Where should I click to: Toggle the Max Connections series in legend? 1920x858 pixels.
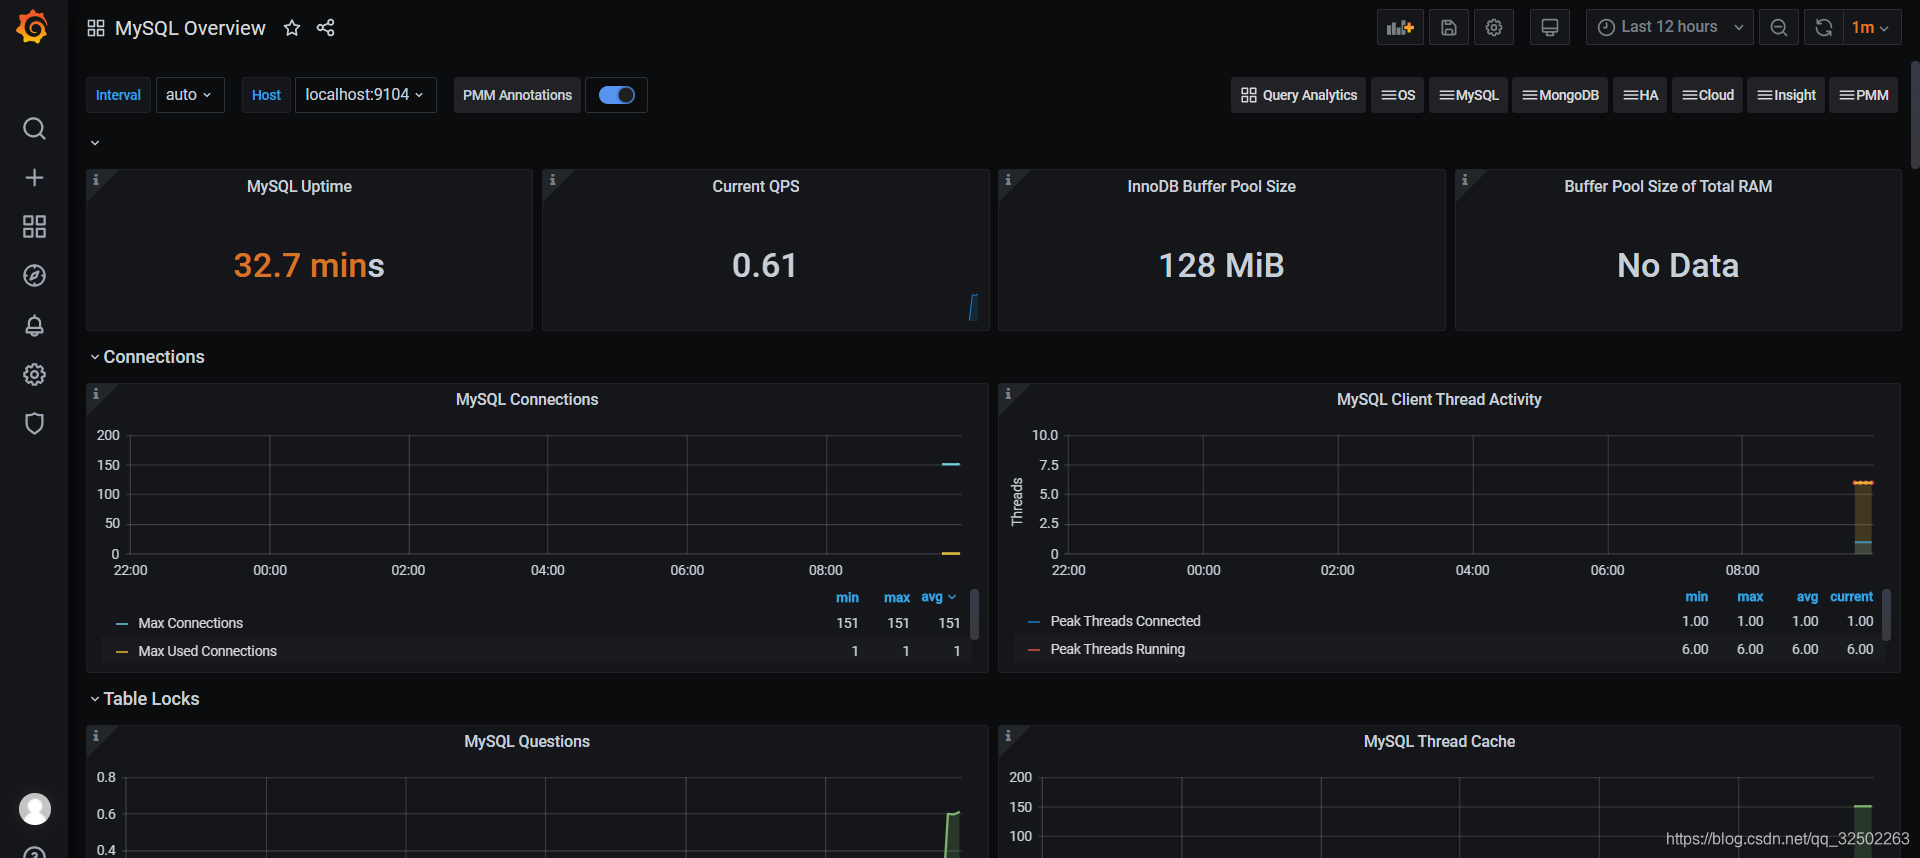tap(190, 623)
